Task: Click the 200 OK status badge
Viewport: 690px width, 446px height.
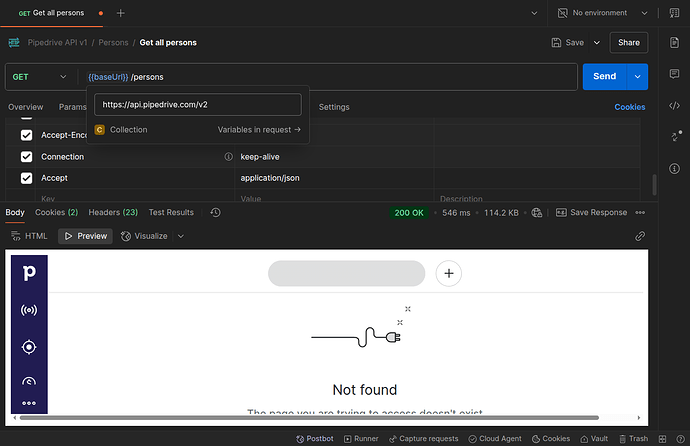Action: (409, 213)
